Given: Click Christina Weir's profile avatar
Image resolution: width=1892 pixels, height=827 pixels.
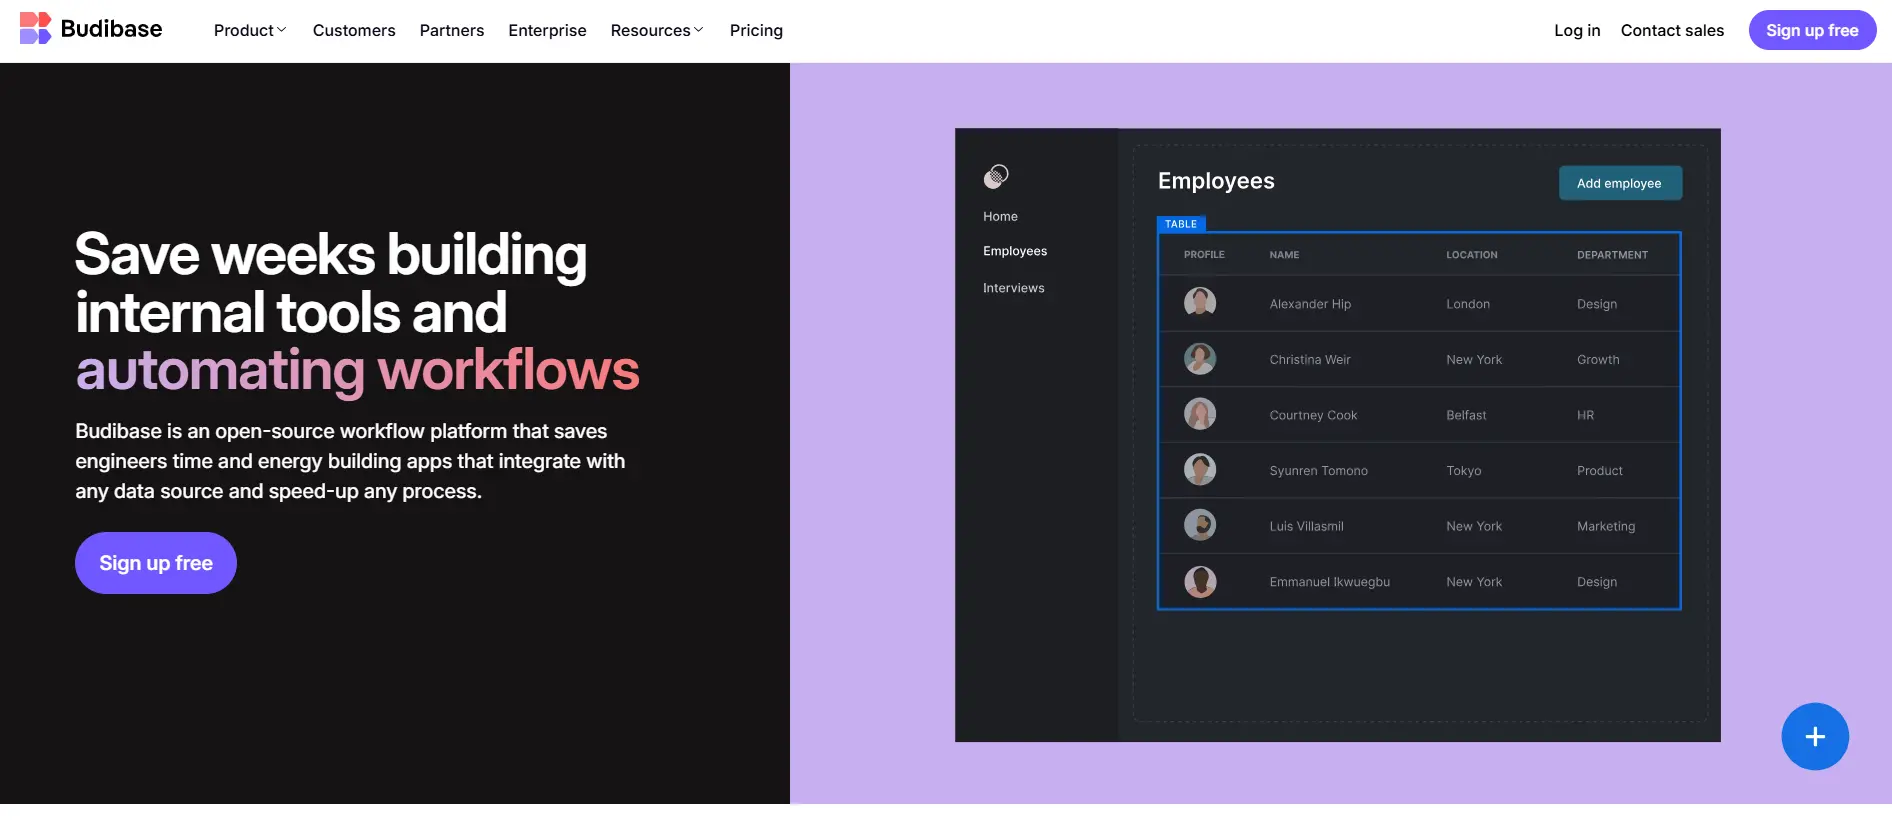Looking at the screenshot, I should 1200,358.
